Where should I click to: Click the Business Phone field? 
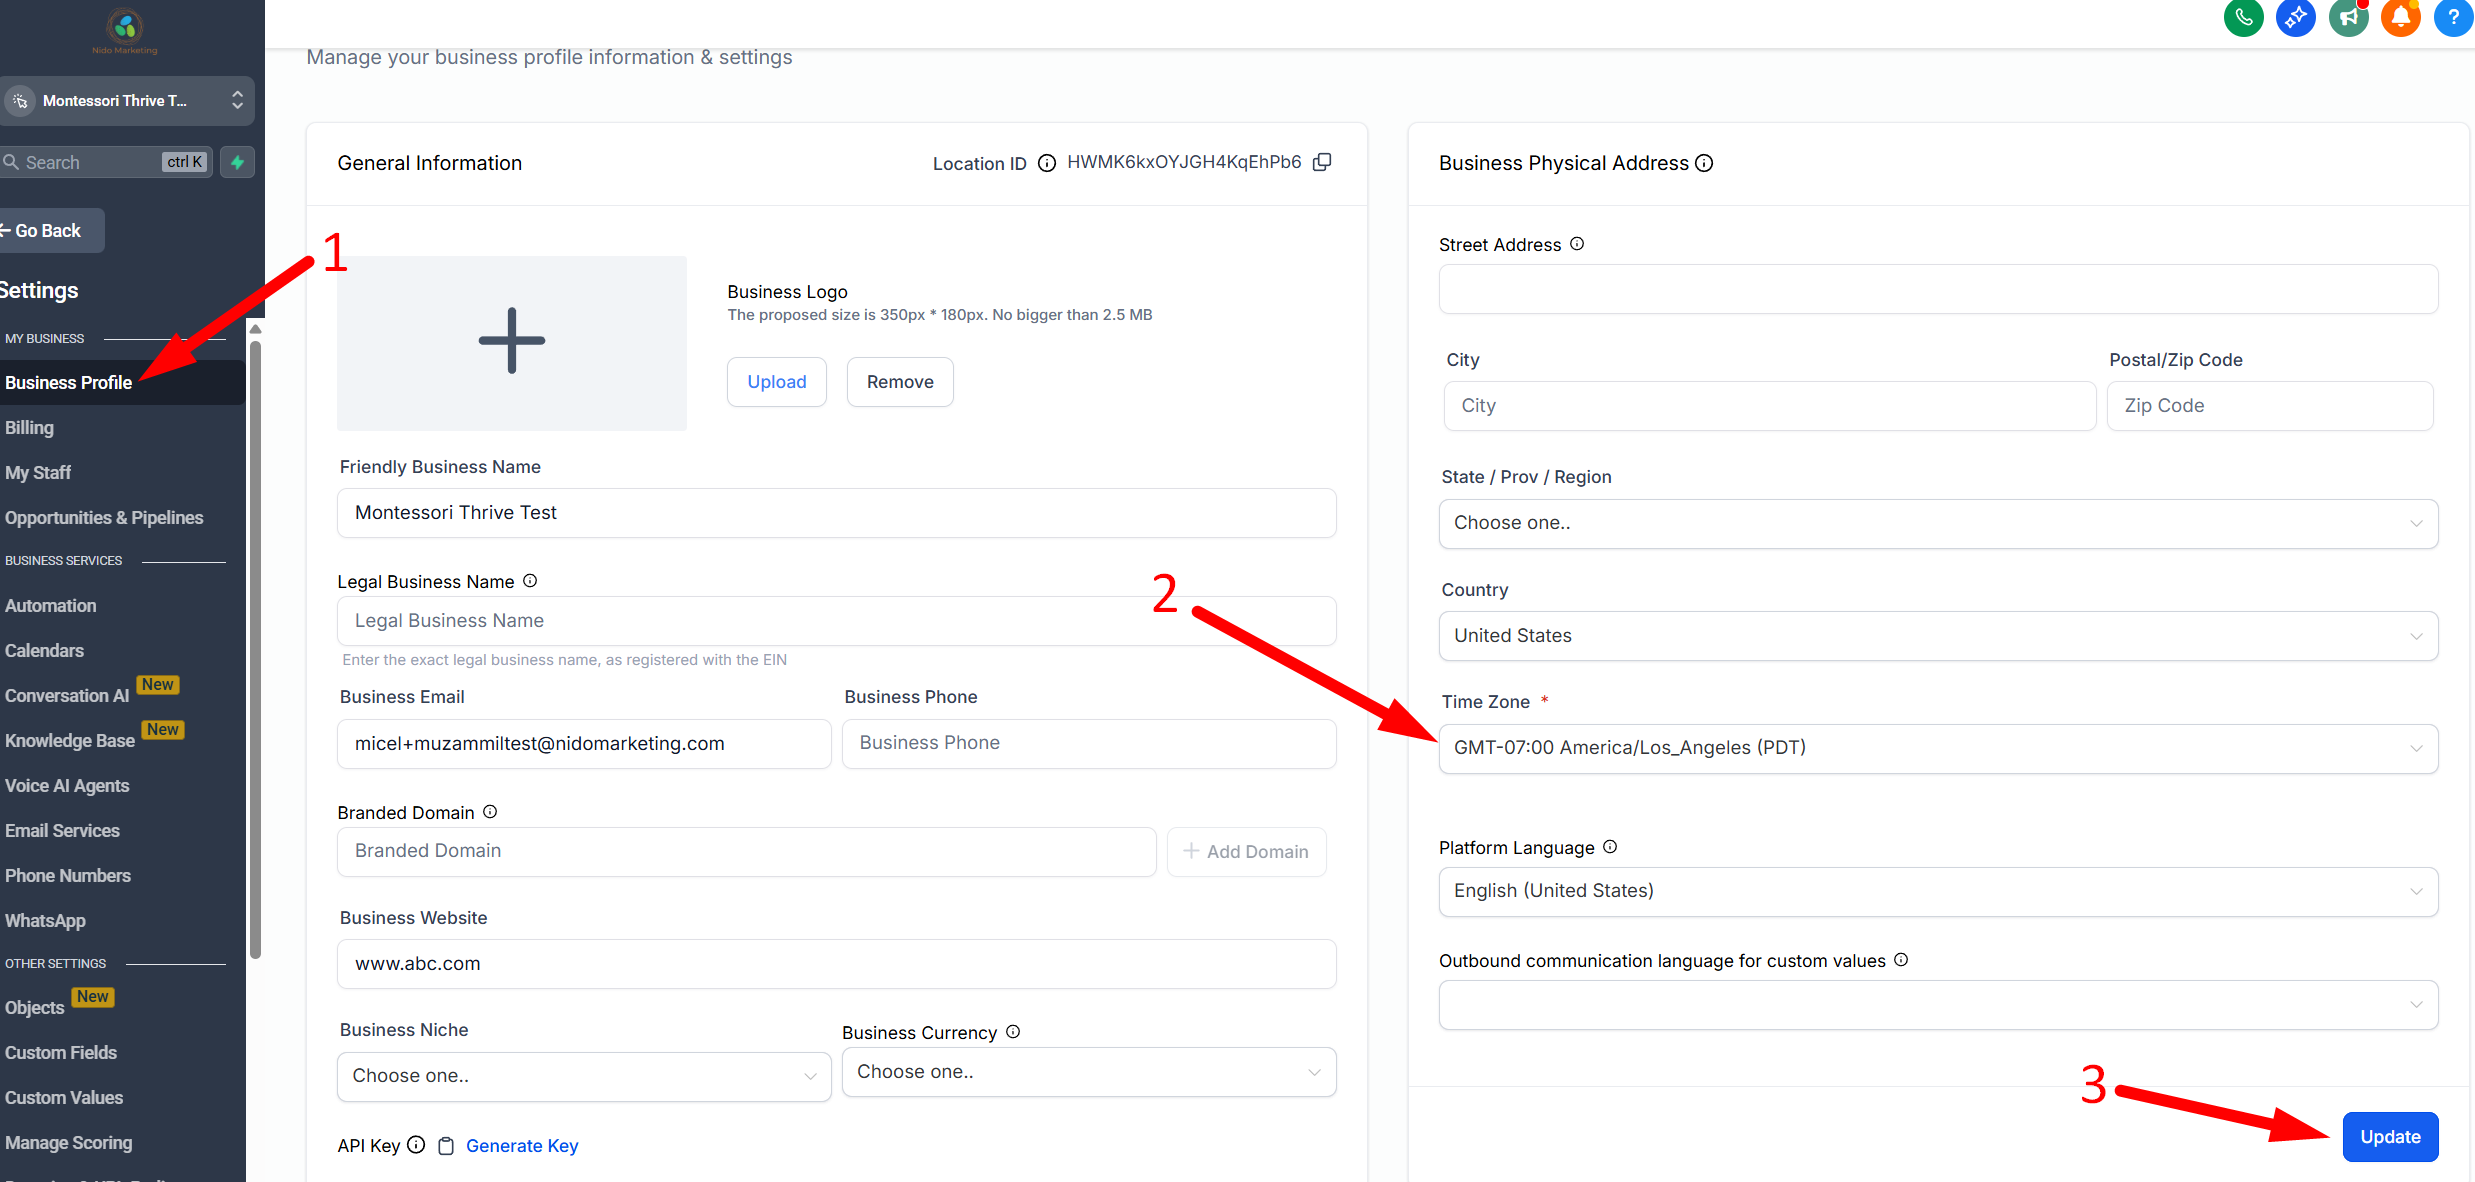click(x=1089, y=744)
